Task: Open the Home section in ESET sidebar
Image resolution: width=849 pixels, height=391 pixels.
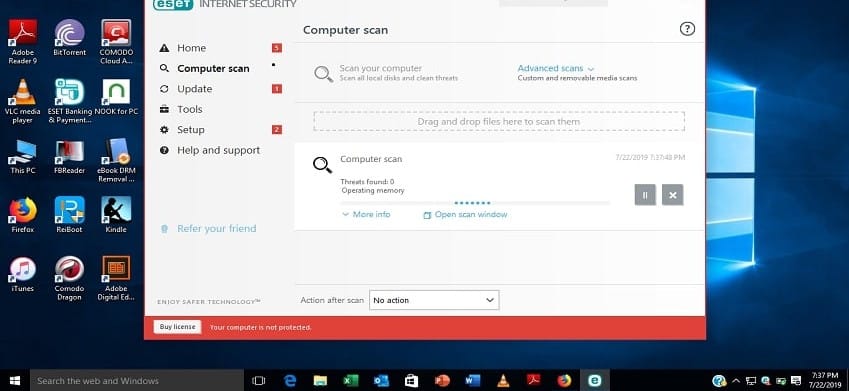Action: point(191,48)
